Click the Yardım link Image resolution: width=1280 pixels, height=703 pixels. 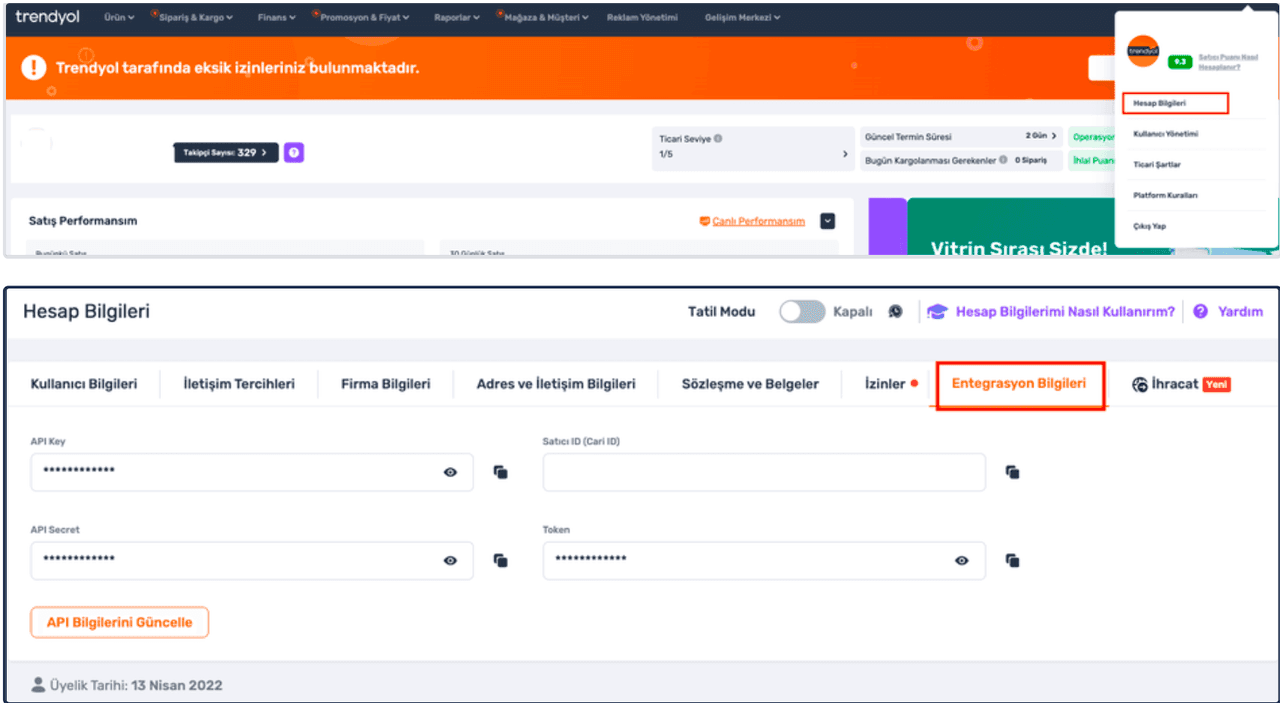(x=1240, y=312)
